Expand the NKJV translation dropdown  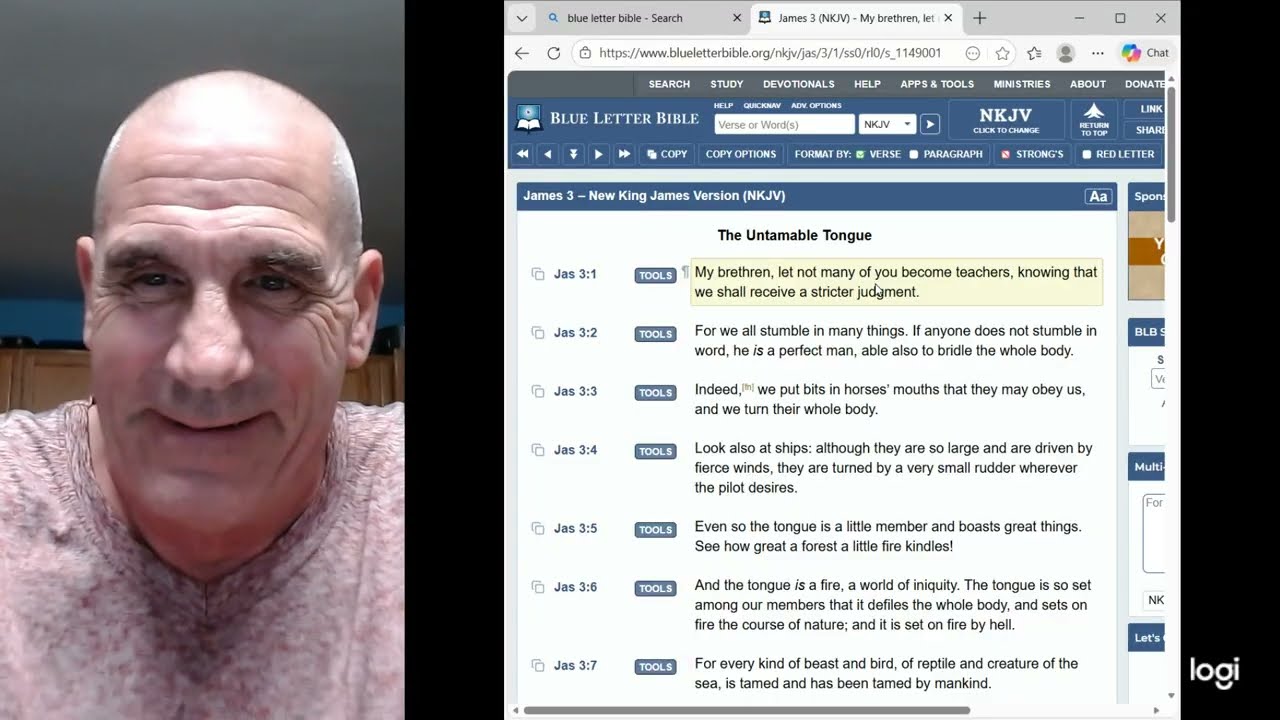click(887, 124)
